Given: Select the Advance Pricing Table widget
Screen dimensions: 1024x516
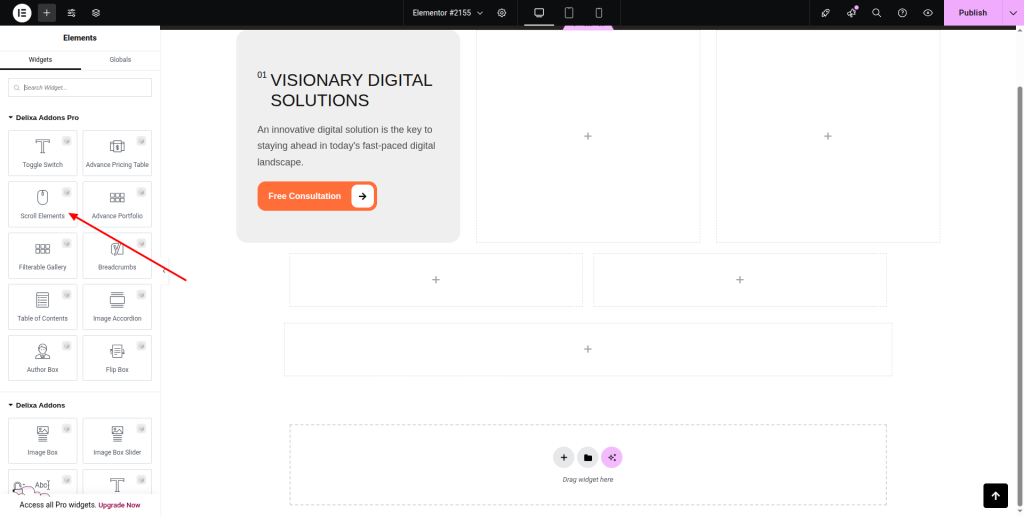Looking at the screenshot, I should tap(117, 153).
